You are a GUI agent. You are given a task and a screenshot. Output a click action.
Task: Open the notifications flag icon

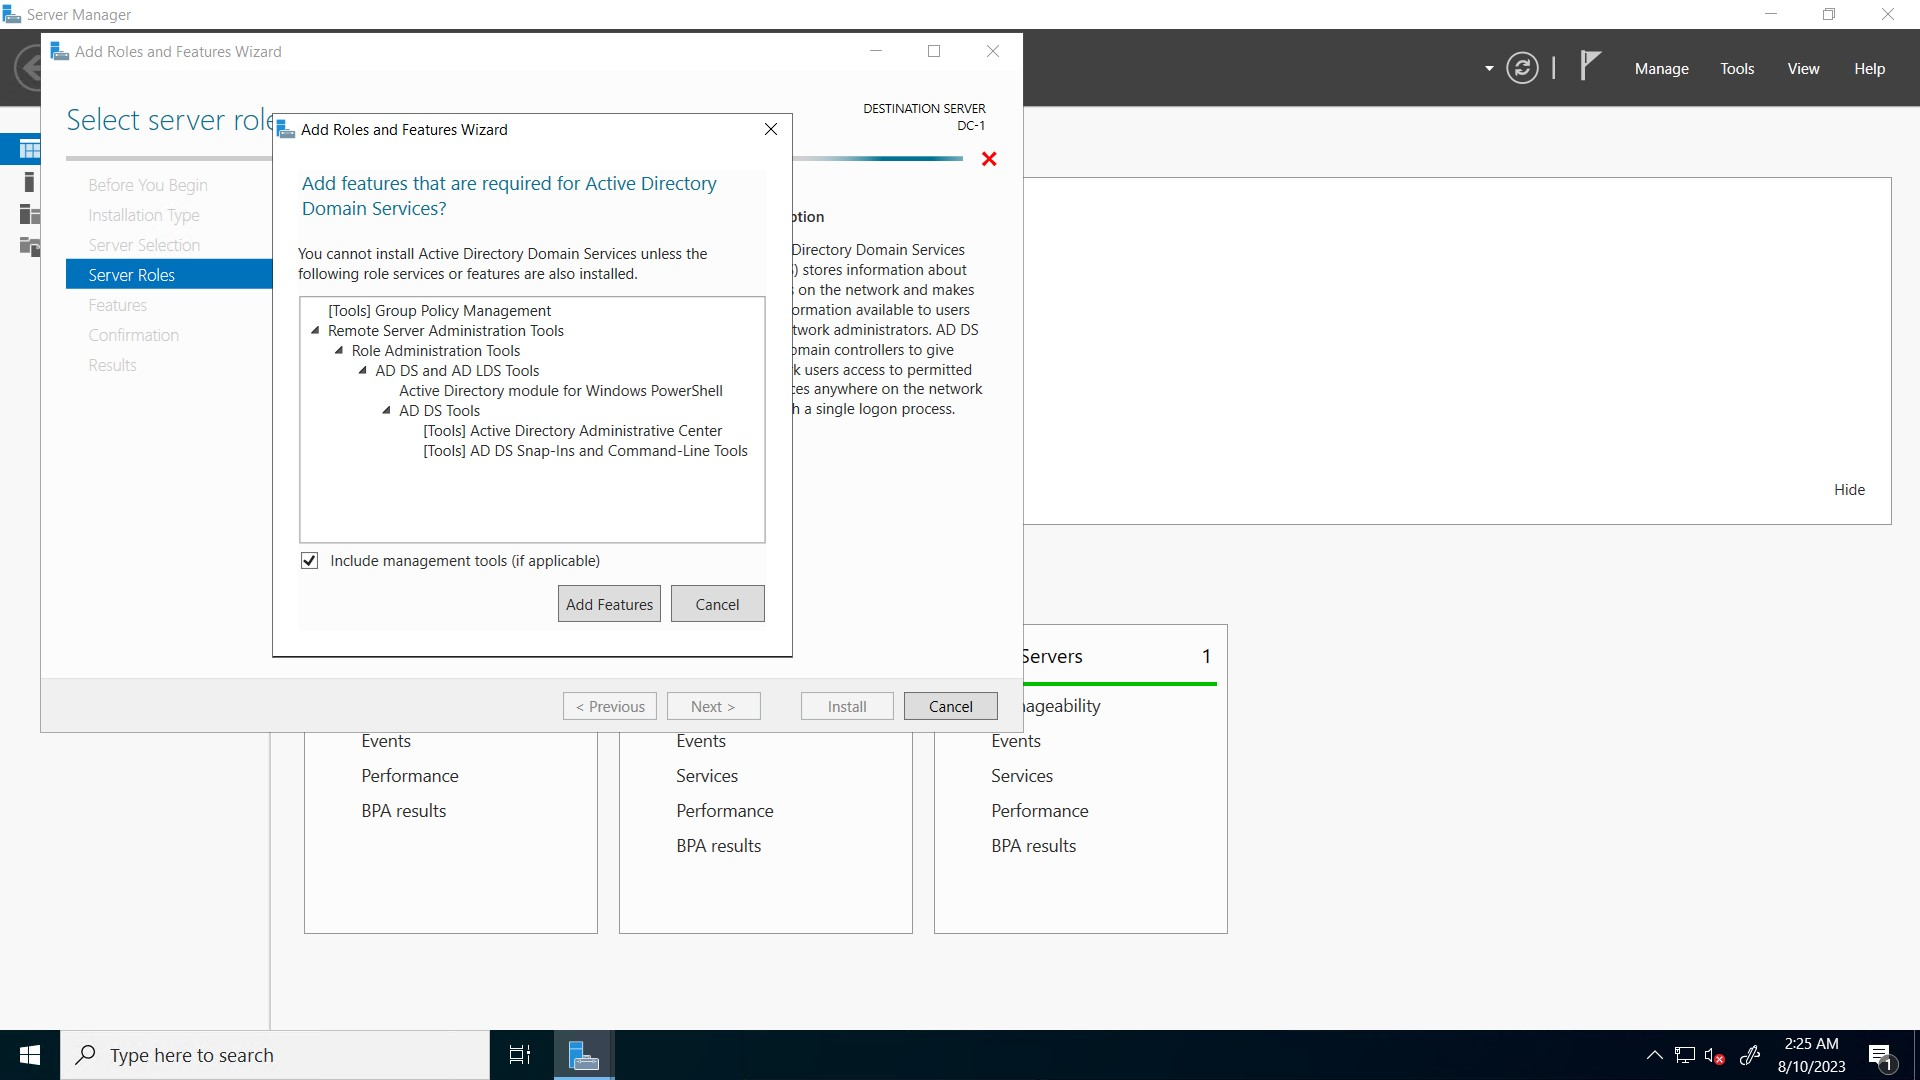[1589, 66]
